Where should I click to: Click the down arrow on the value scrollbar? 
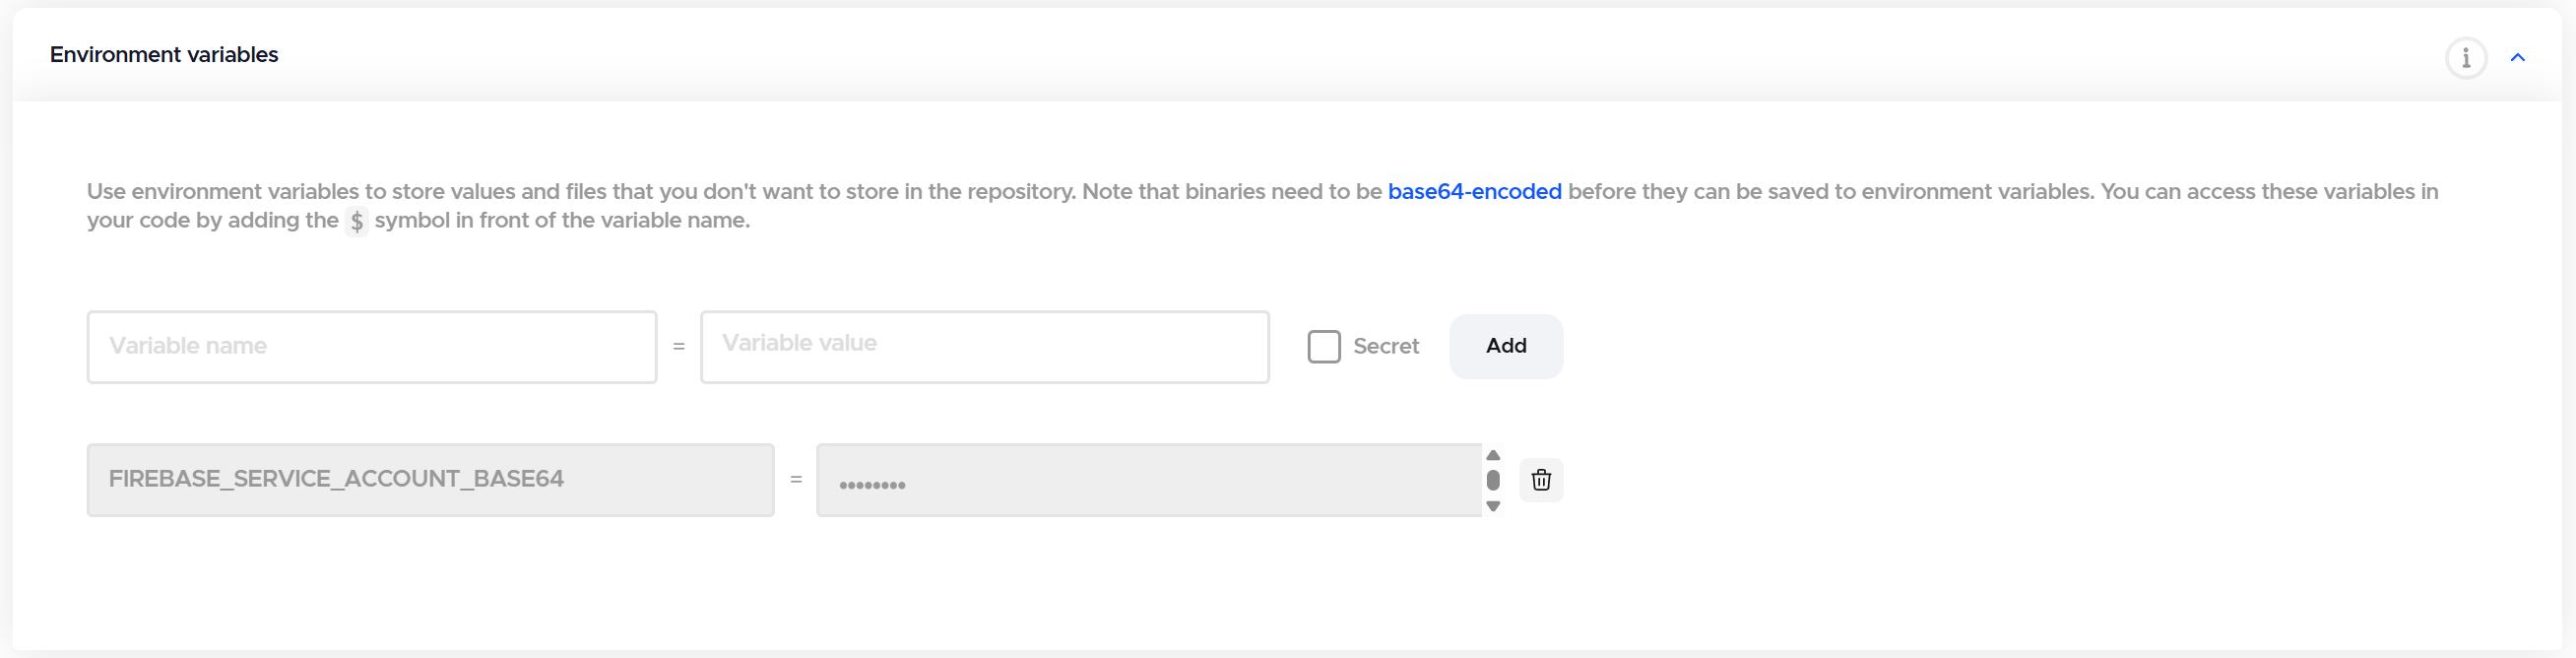[1493, 506]
